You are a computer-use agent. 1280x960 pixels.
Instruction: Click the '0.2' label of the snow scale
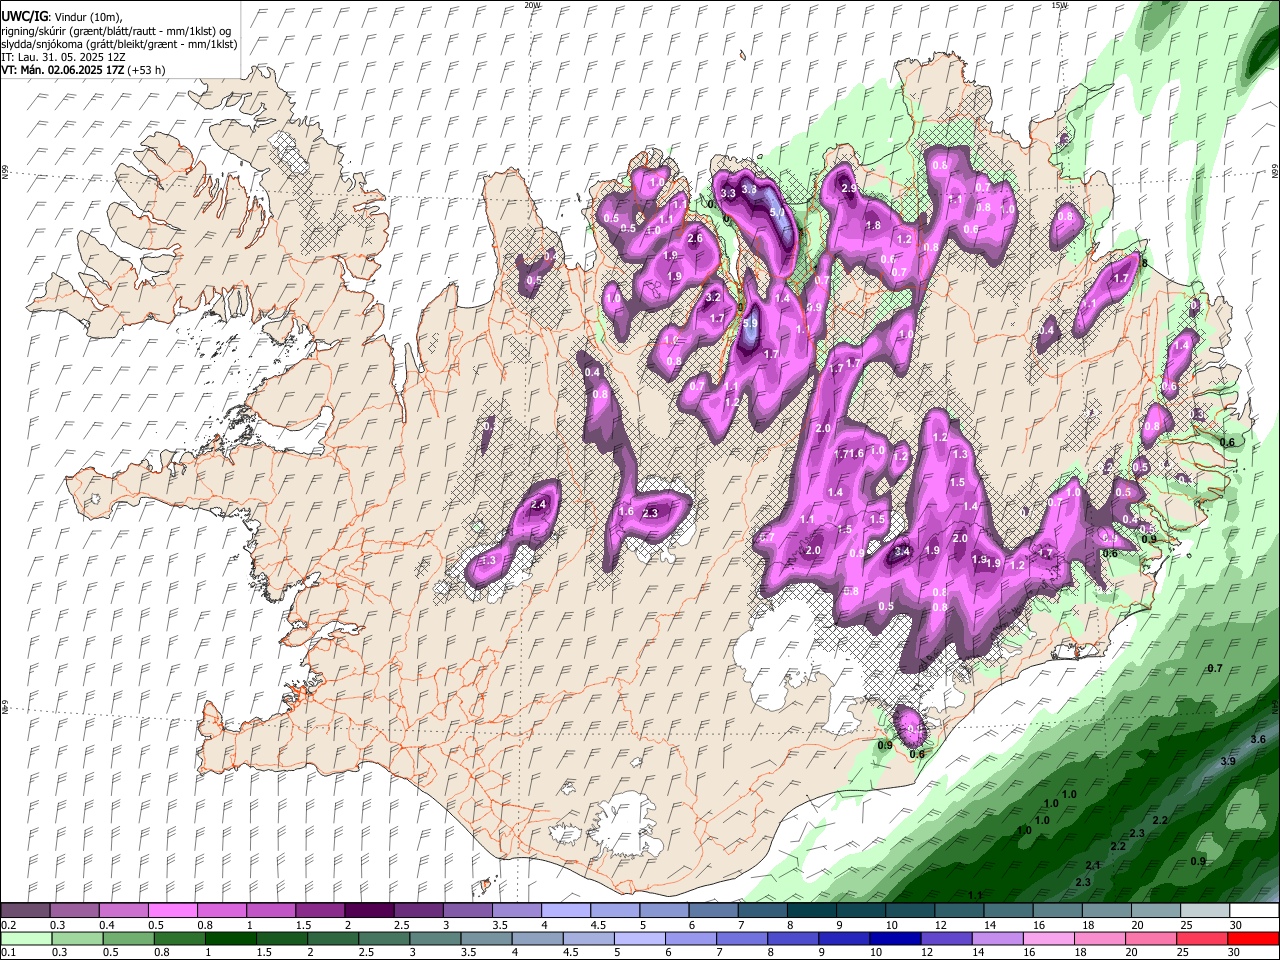[8, 925]
